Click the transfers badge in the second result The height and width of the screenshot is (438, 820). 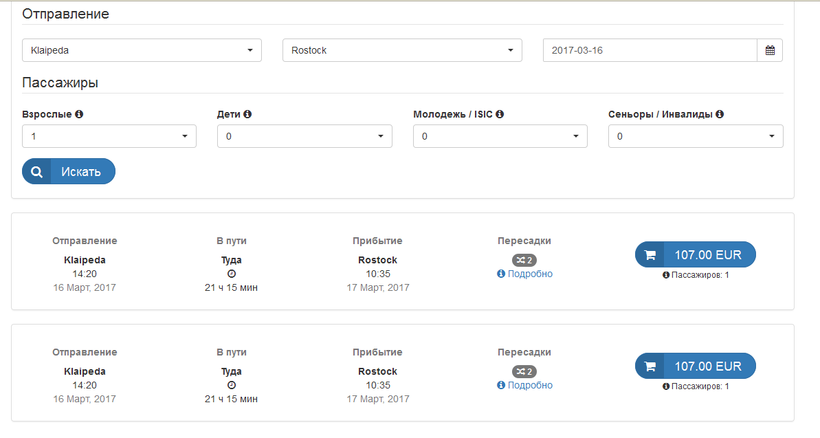click(524, 372)
